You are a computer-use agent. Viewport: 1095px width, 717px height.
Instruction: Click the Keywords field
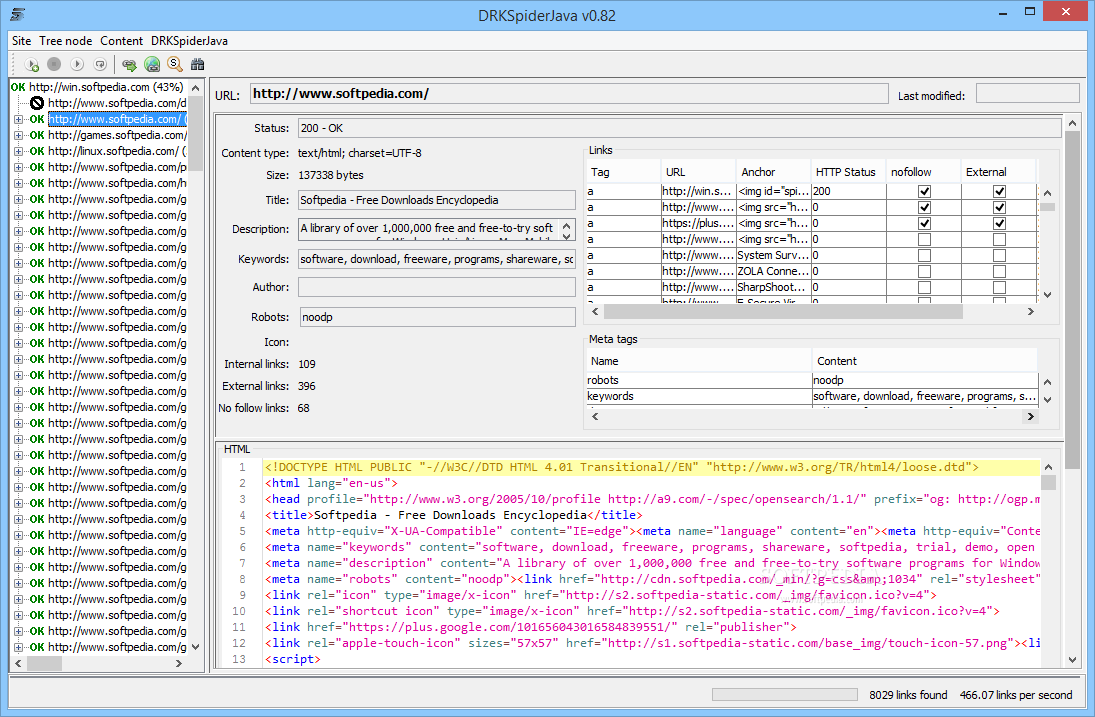[436, 259]
